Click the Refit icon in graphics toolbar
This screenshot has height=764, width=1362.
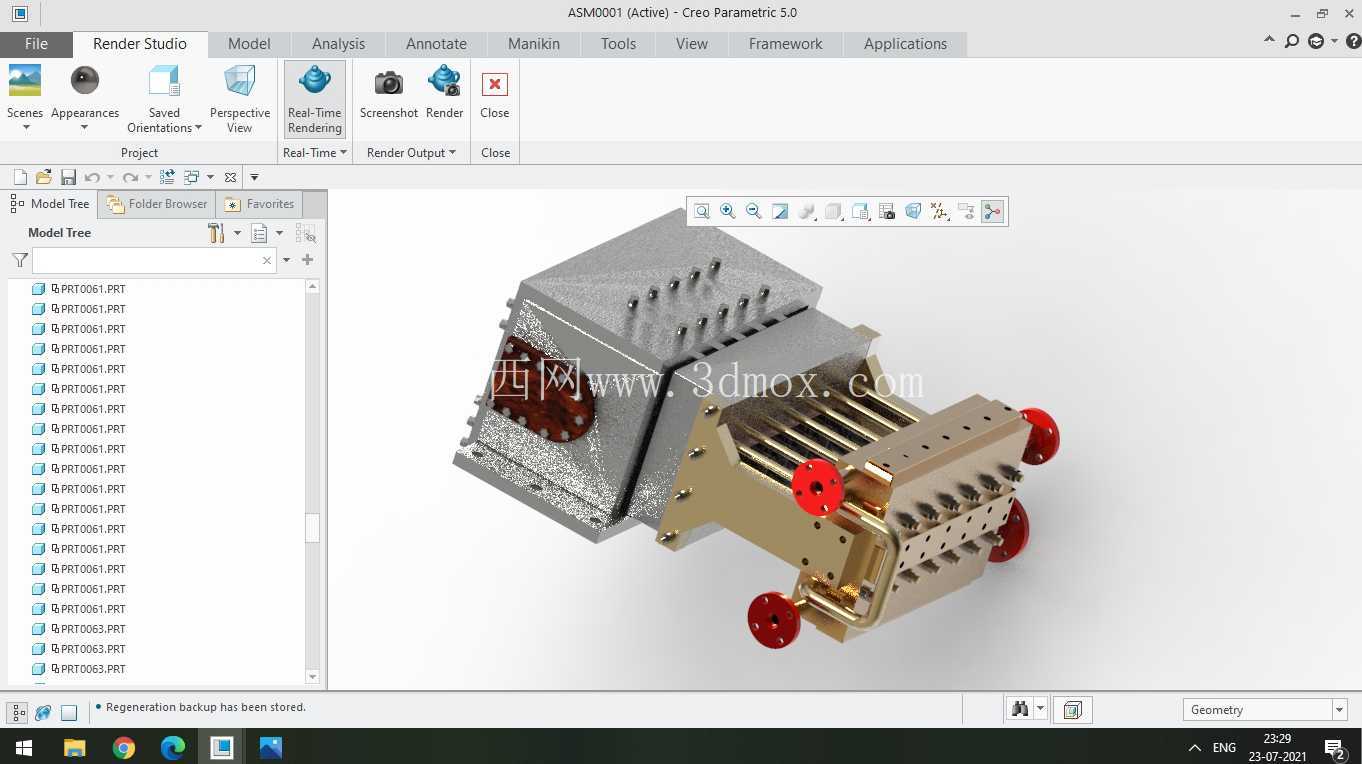pos(702,211)
